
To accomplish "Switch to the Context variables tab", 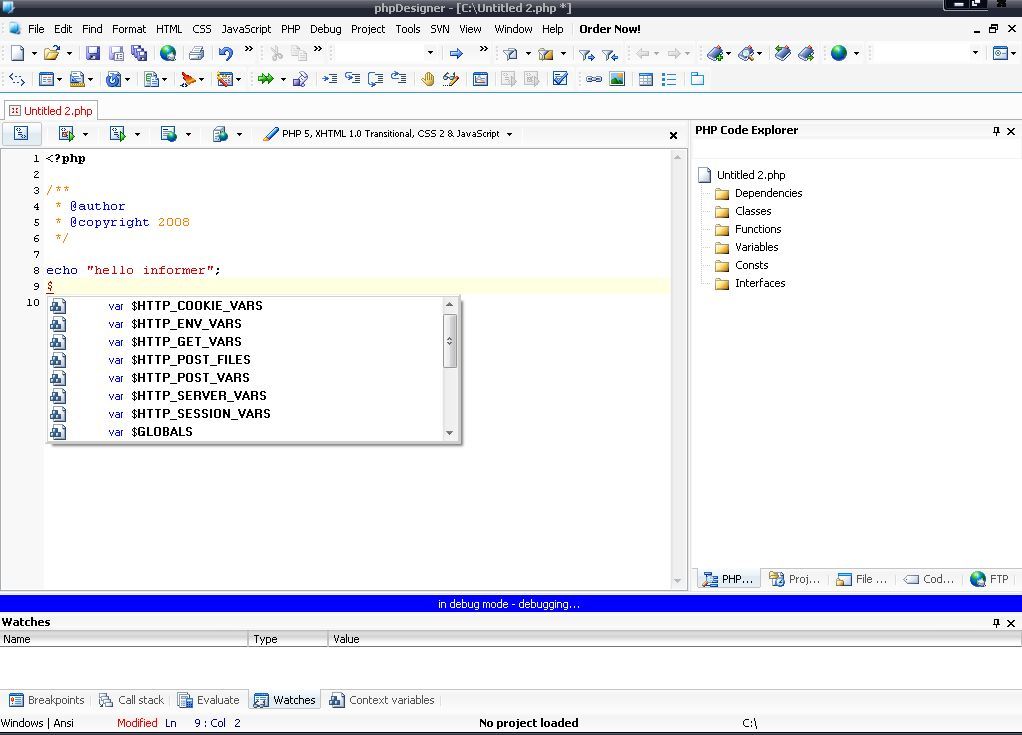I will click(x=382, y=700).
